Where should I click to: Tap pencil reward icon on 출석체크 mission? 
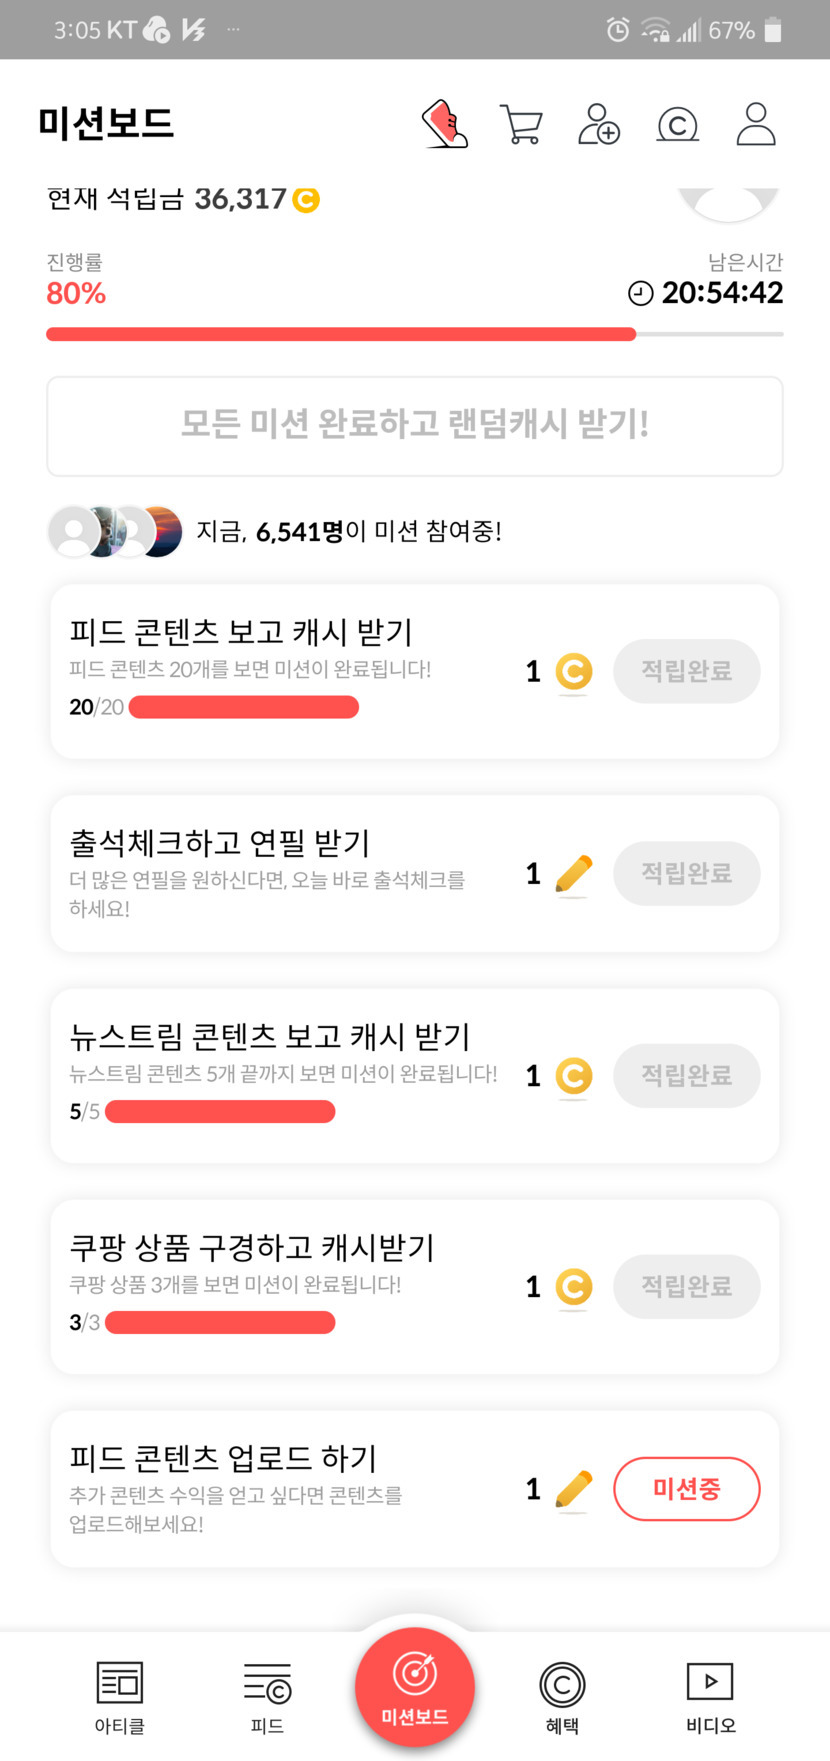click(573, 875)
